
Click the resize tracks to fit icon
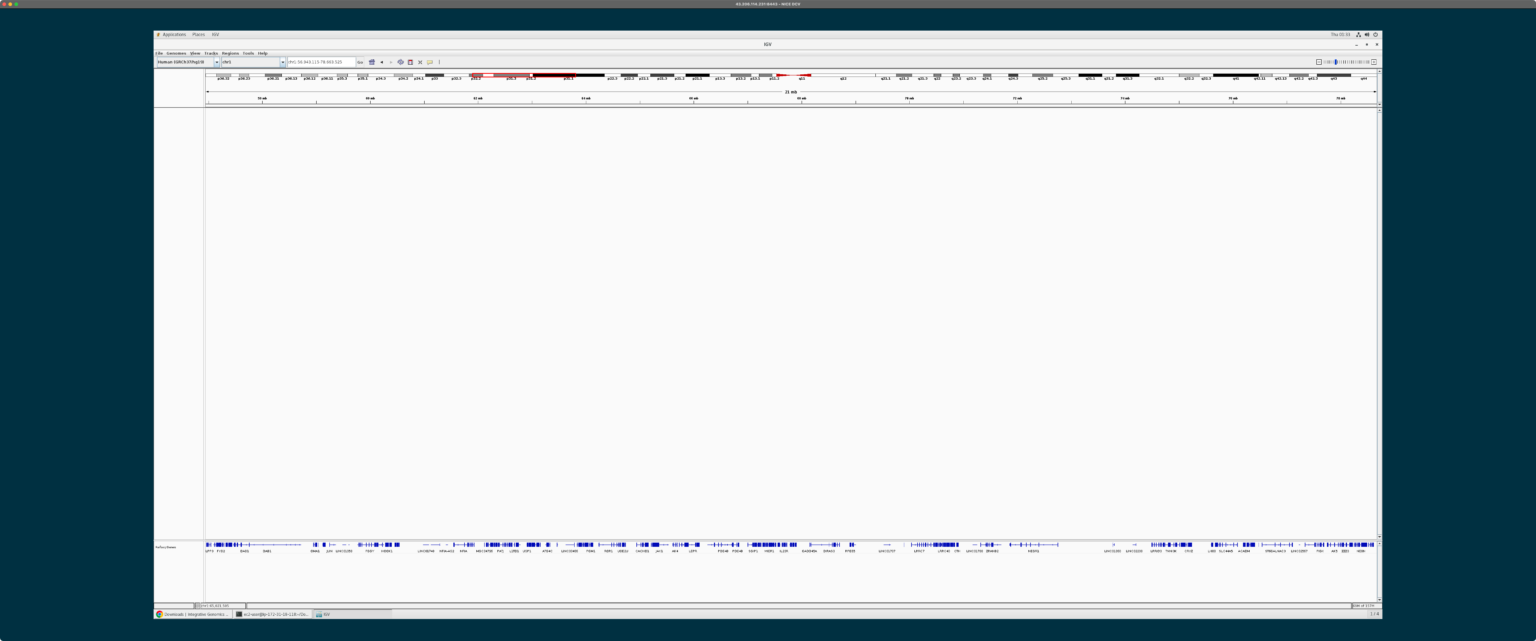click(420, 62)
